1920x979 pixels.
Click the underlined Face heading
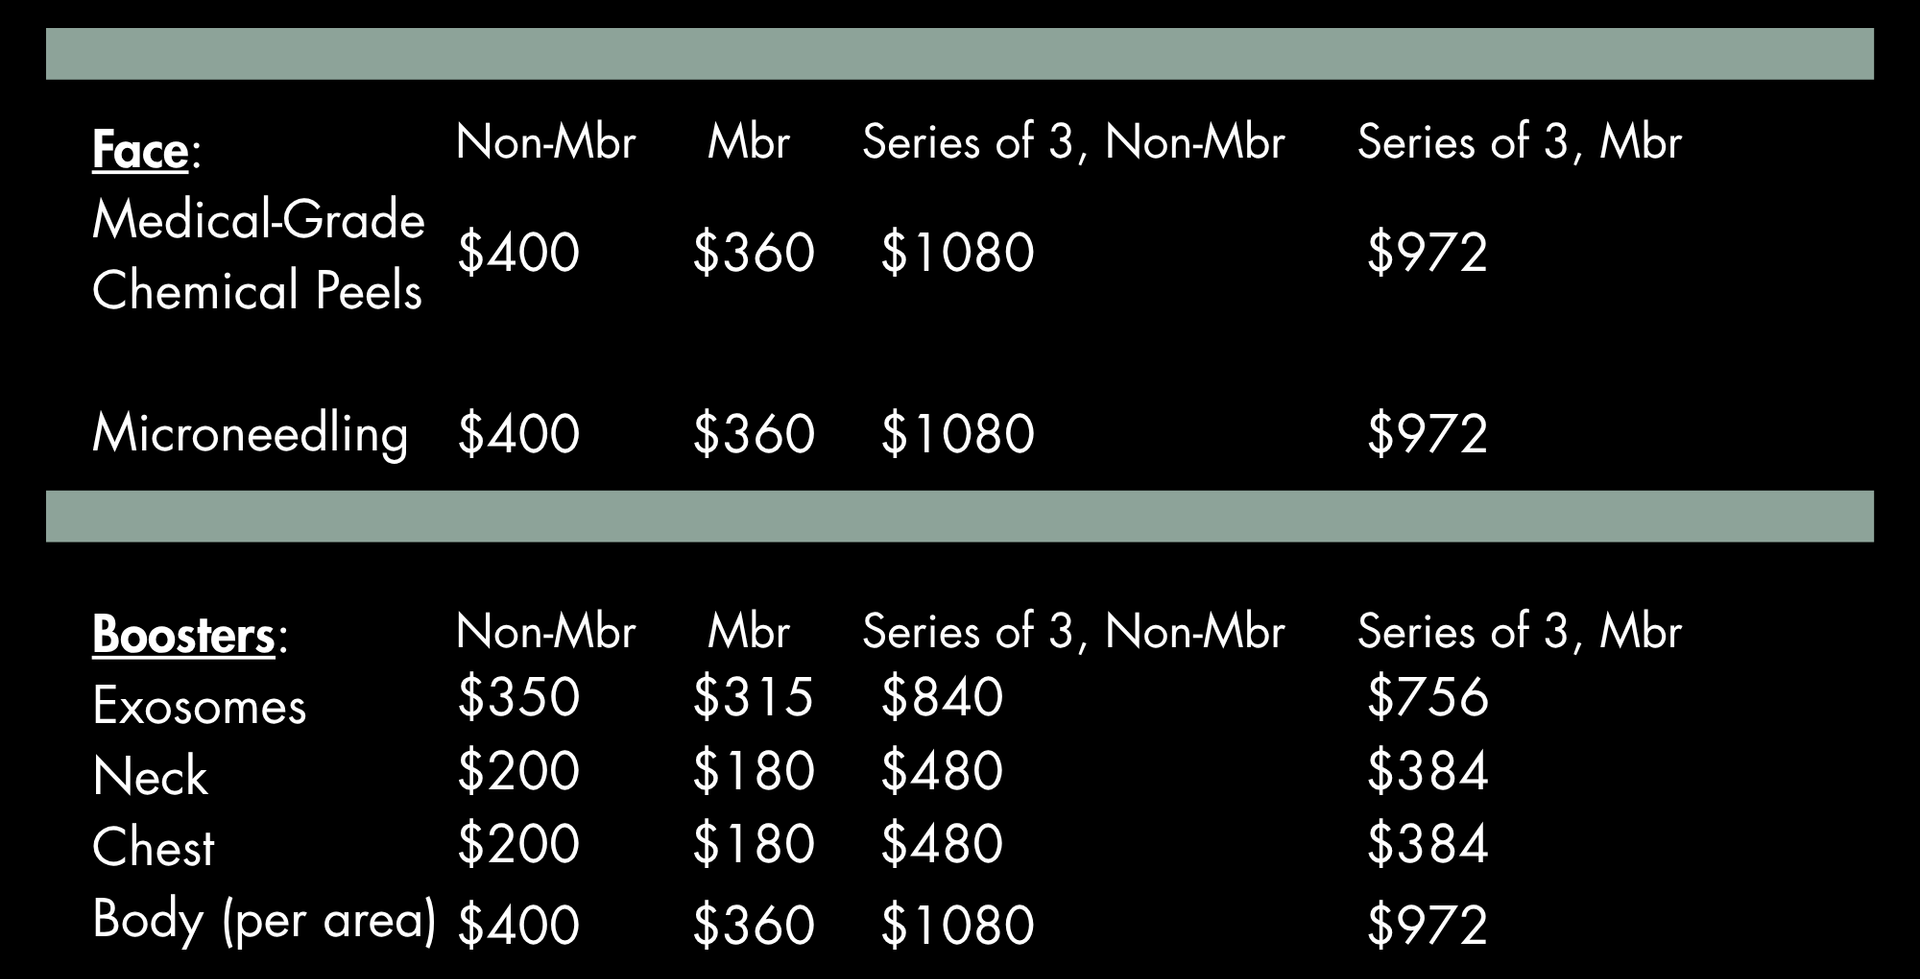tap(140, 151)
